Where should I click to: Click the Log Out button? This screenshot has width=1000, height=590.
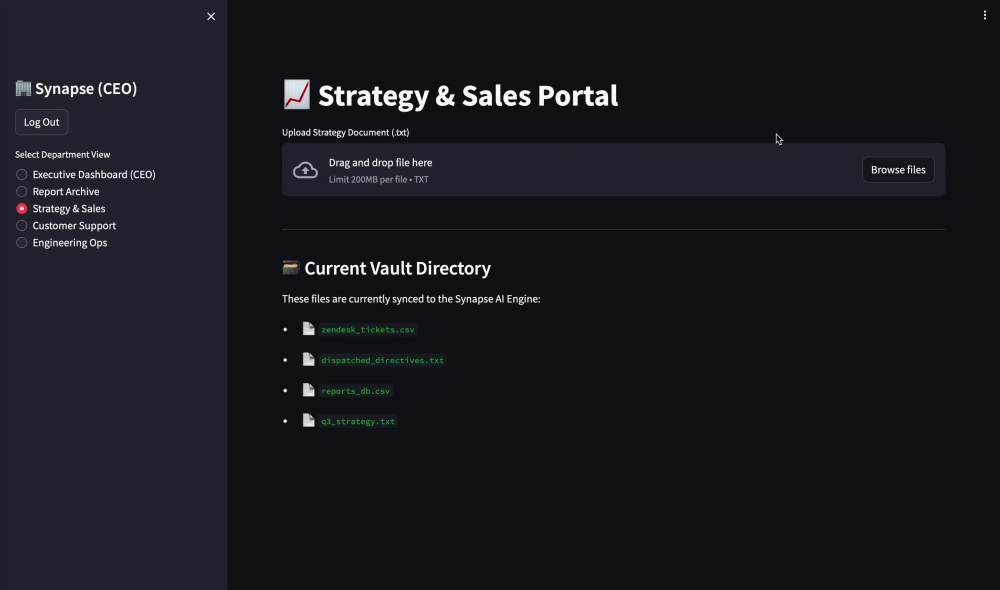[x=41, y=122]
